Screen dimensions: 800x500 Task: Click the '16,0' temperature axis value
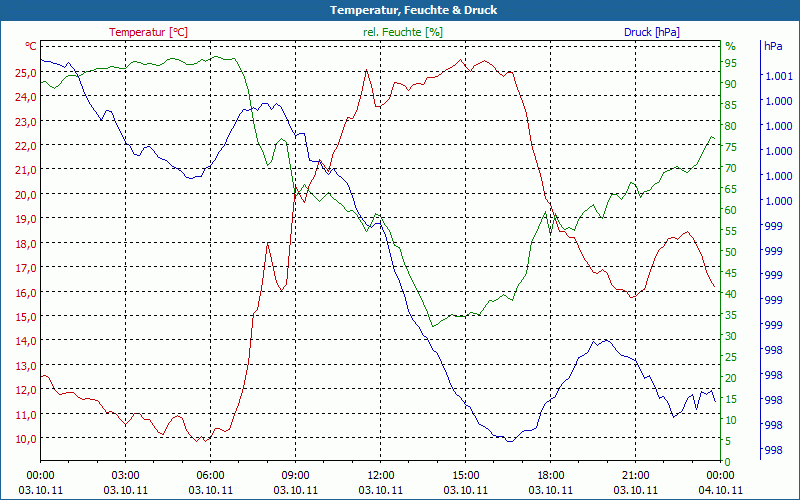(x=26, y=292)
